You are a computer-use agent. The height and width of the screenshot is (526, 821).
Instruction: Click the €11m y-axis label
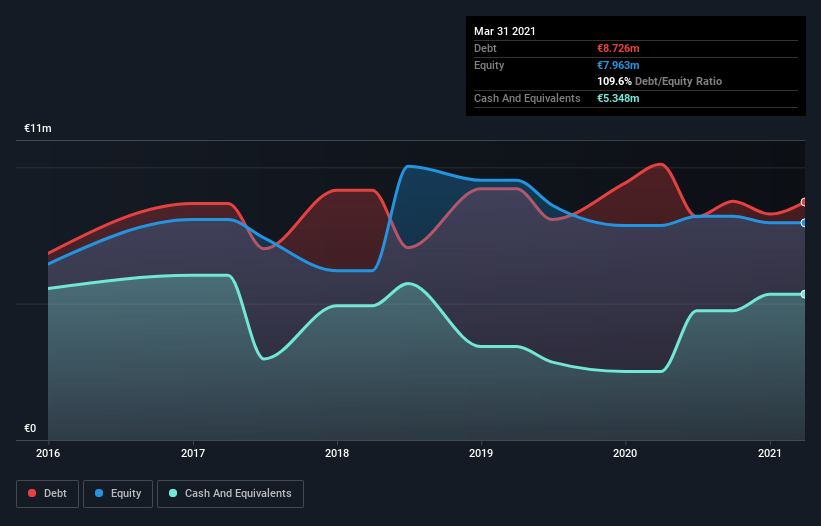pyautogui.click(x=38, y=128)
